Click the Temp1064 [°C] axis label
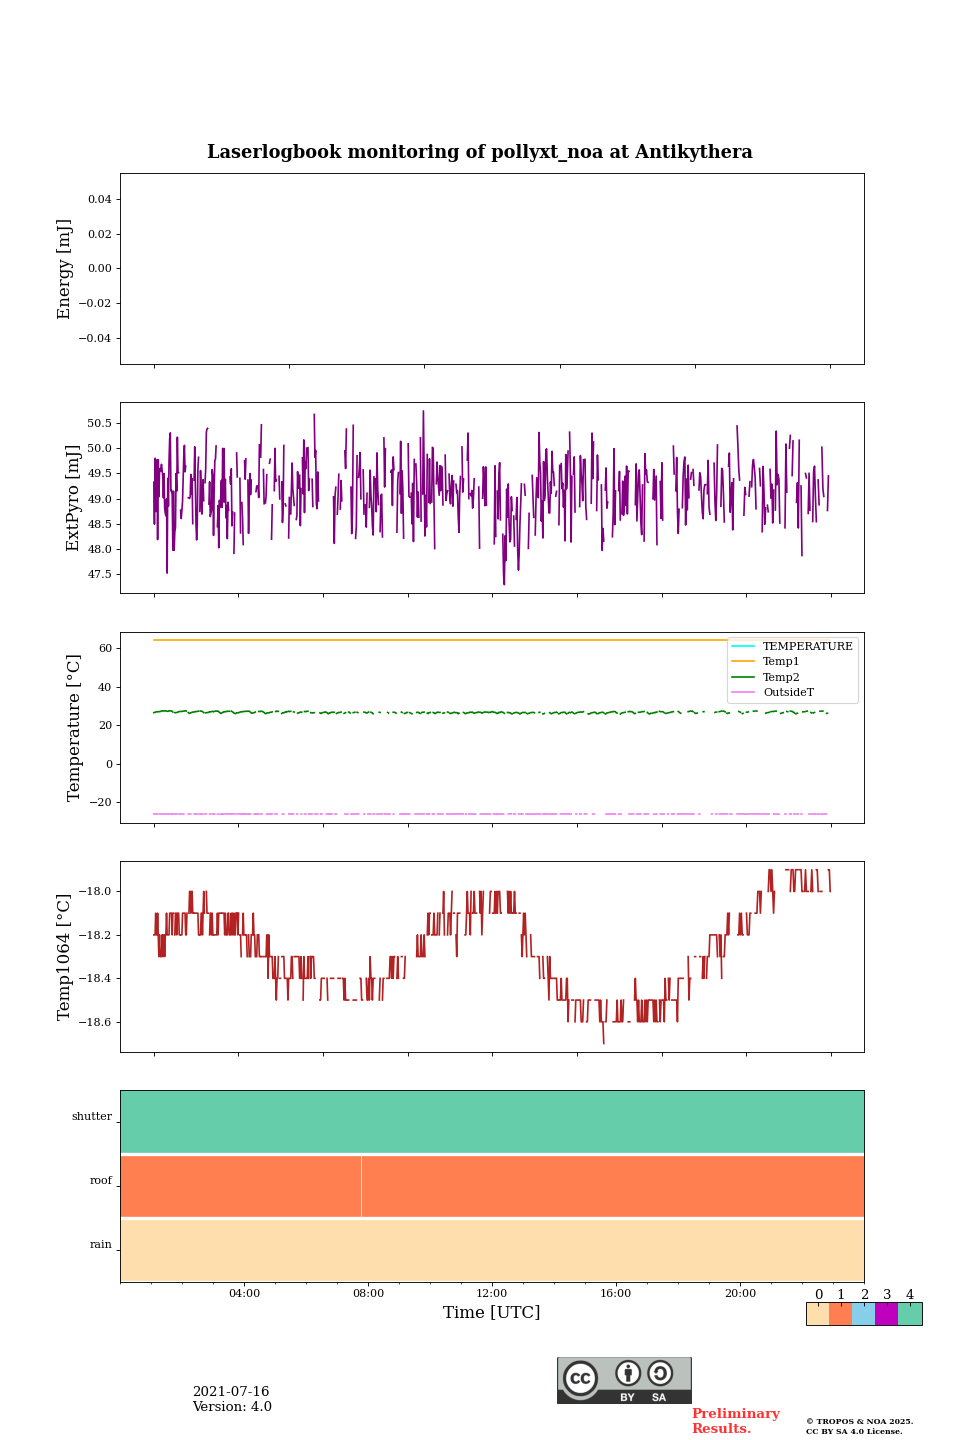 (x=65, y=957)
